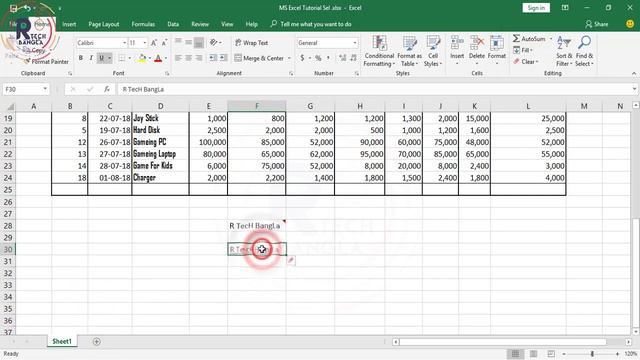Open the font size dropdown

[x=144, y=43]
